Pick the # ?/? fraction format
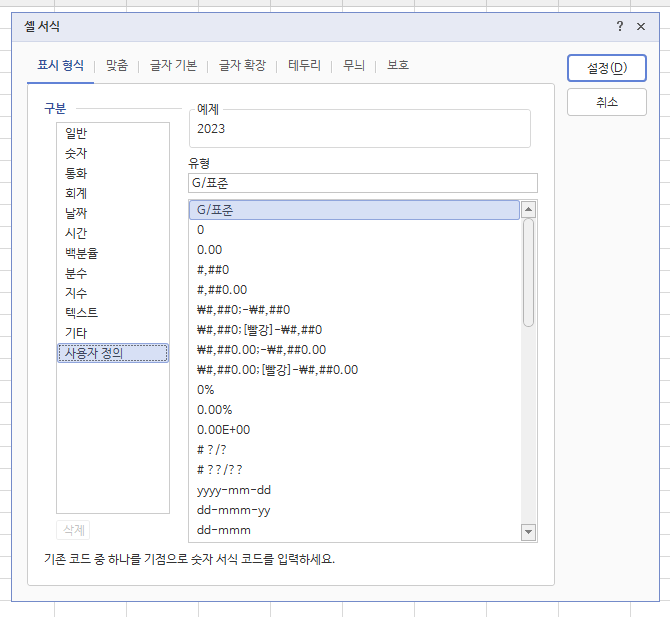 tap(354, 450)
